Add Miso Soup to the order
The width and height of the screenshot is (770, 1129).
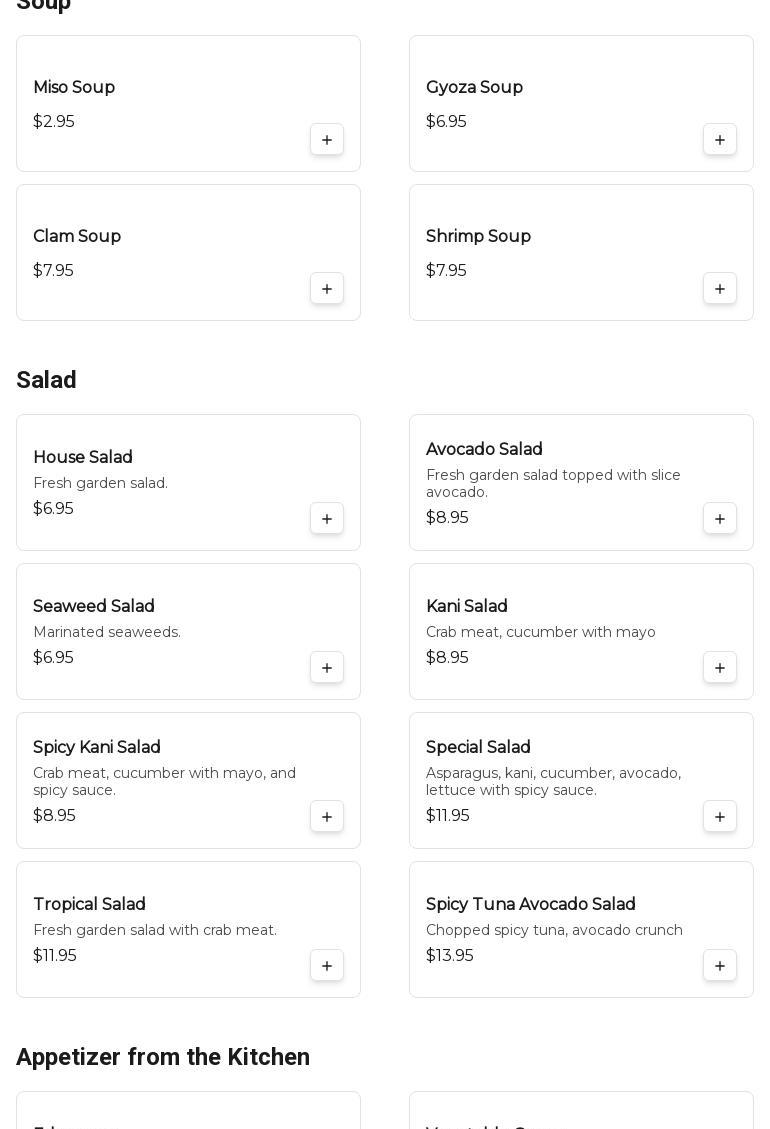click(x=327, y=140)
